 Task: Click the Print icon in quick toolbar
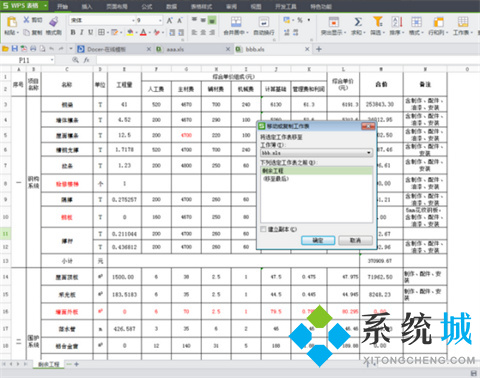[x=33, y=49]
